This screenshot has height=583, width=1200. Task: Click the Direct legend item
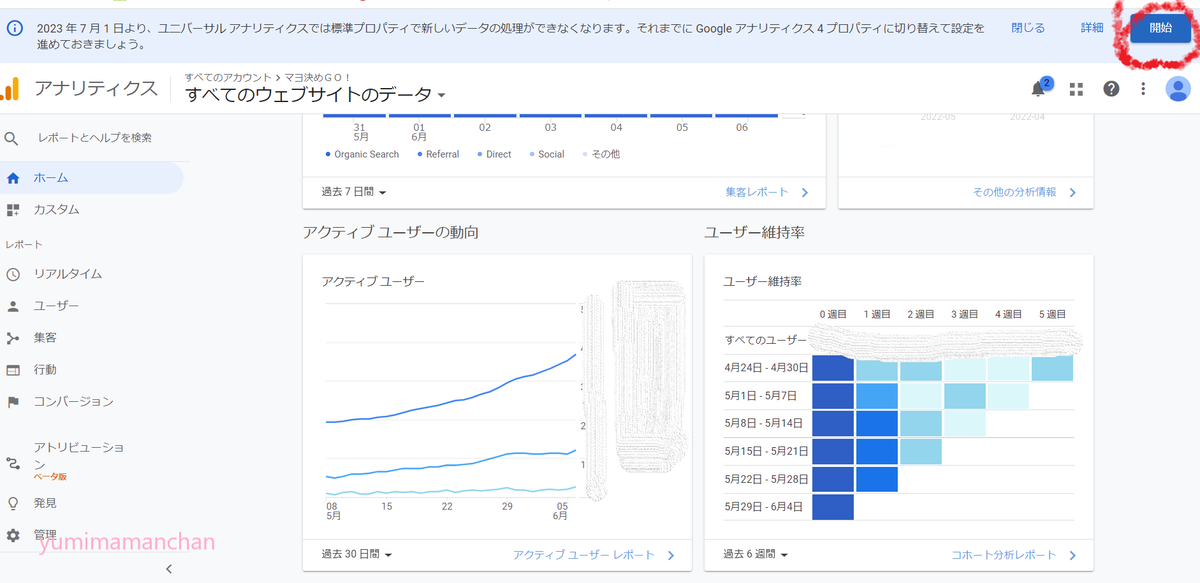pyautogui.click(x=494, y=155)
